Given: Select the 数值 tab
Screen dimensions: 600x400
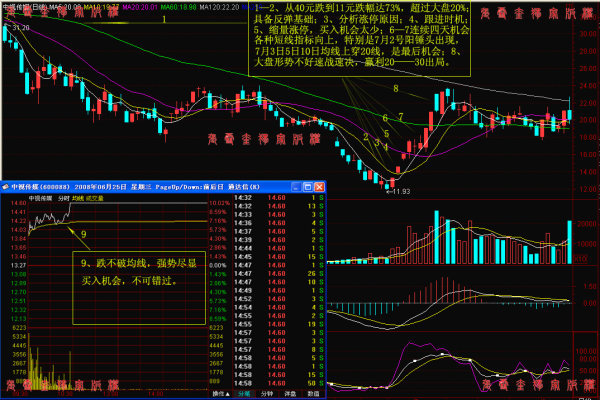Looking at the screenshot, I should 313,394.
